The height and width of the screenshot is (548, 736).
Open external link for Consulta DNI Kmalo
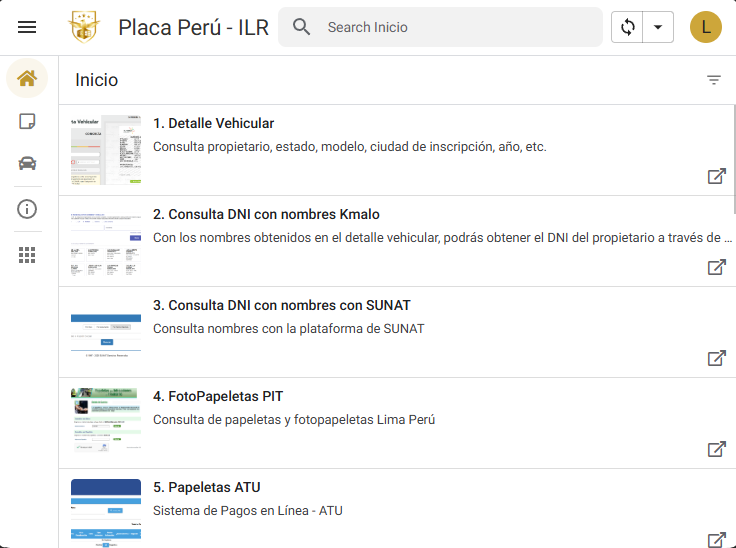[716, 267]
